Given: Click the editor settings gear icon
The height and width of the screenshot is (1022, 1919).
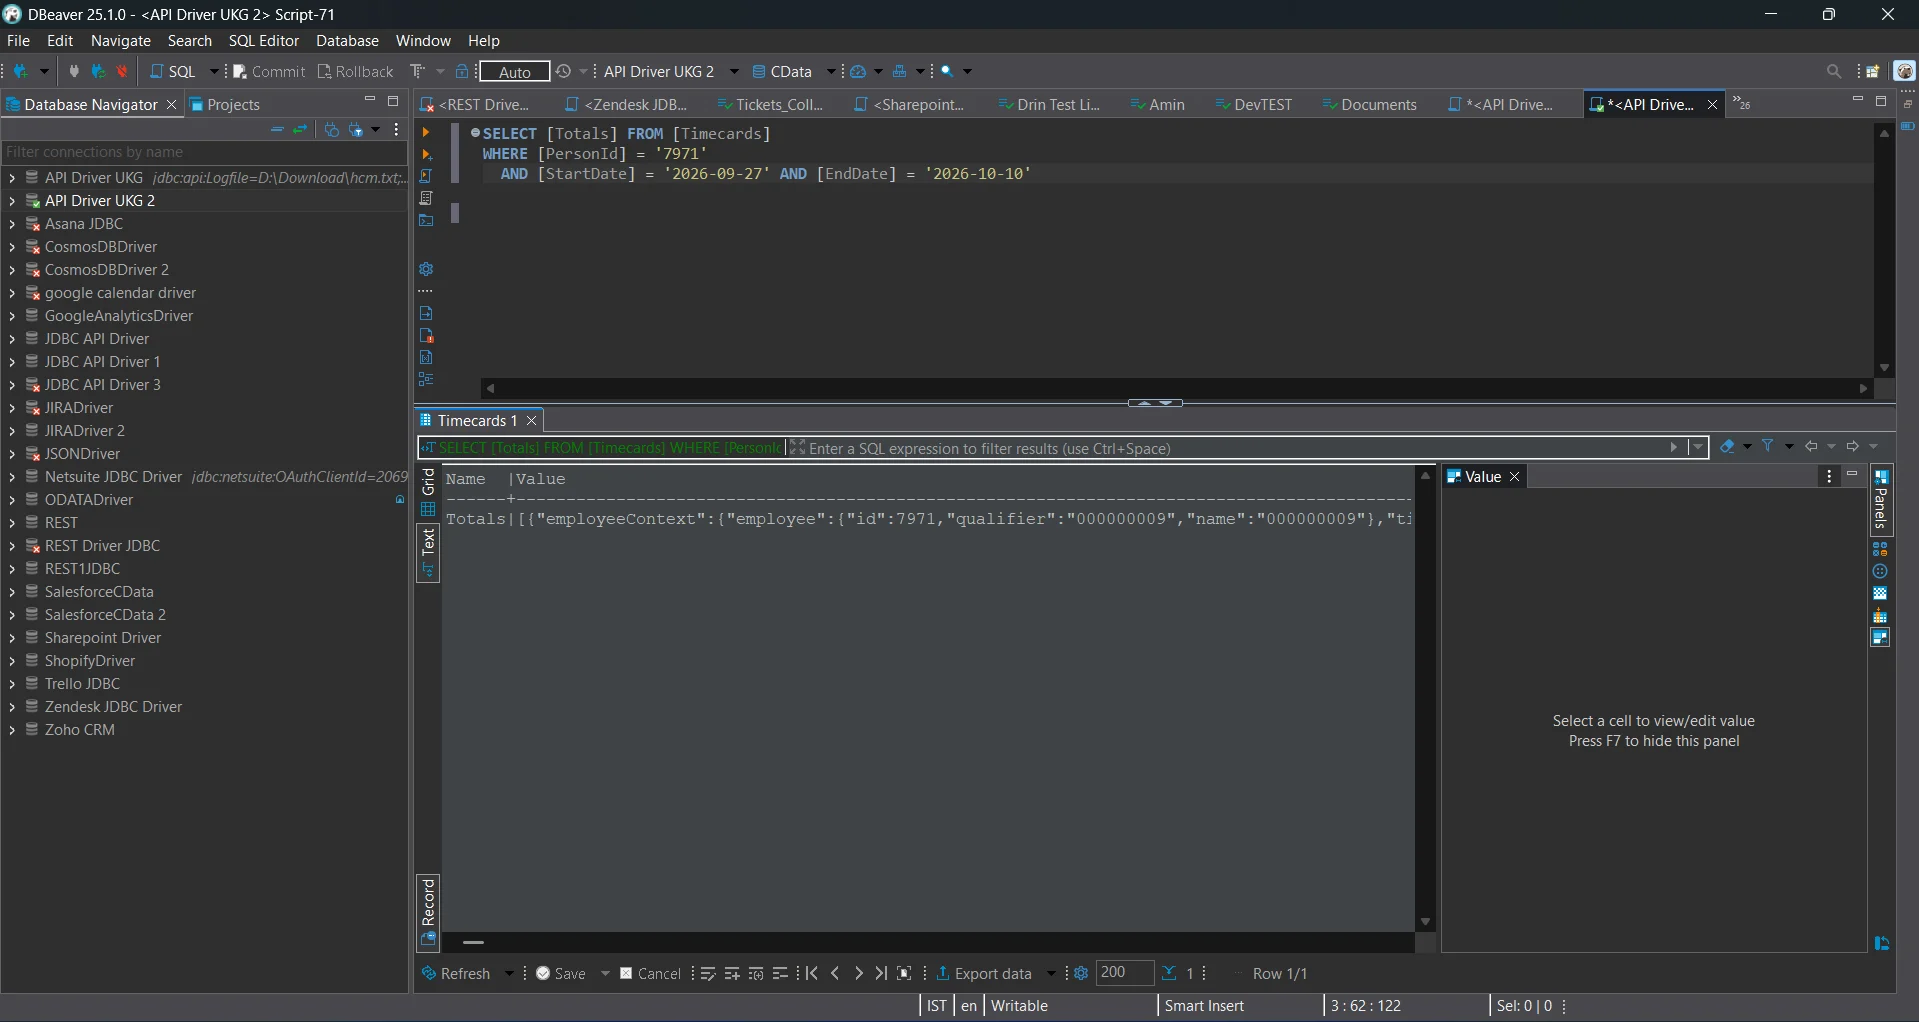Looking at the screenshot, I should [x=426, y=269].
